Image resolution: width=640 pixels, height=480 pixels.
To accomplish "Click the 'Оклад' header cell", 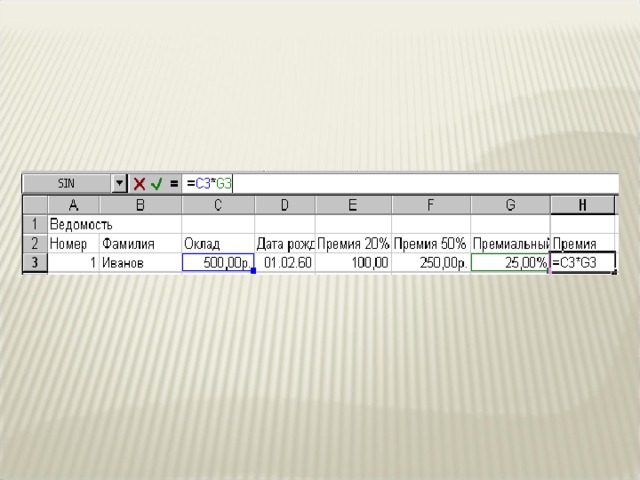I will click(218, 244).
